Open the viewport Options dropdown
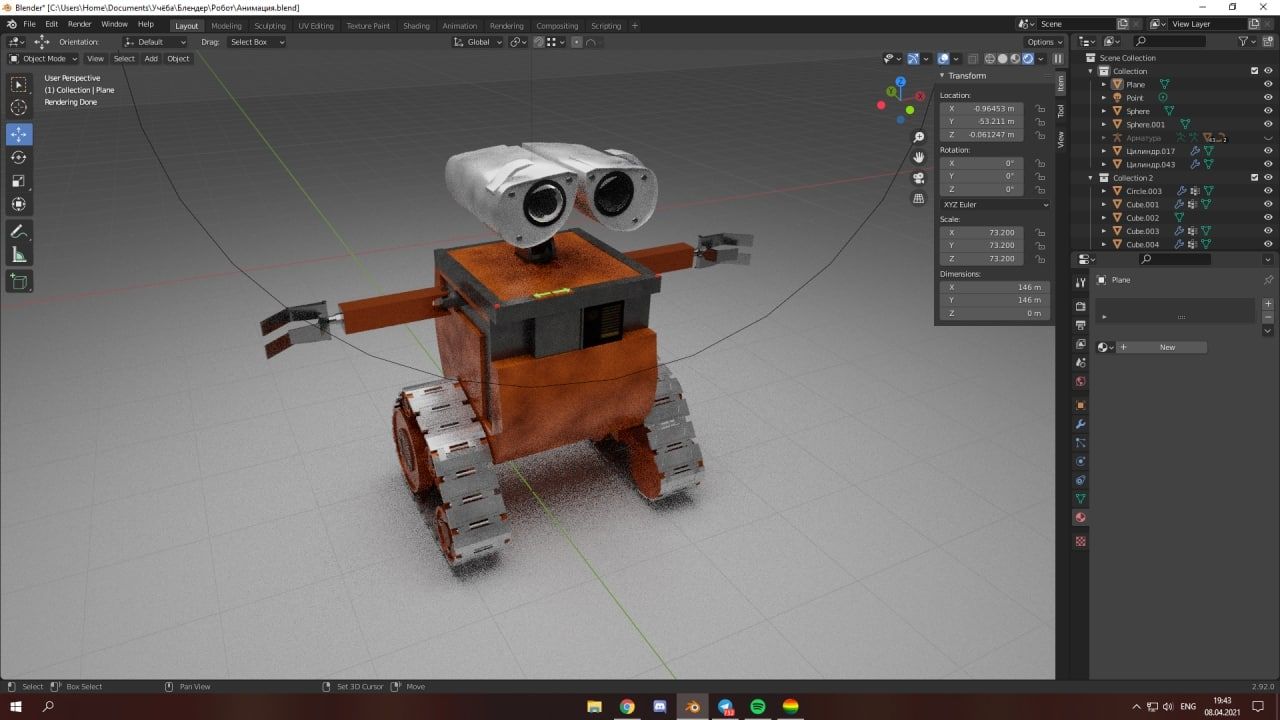 (x=1044, y=42)
